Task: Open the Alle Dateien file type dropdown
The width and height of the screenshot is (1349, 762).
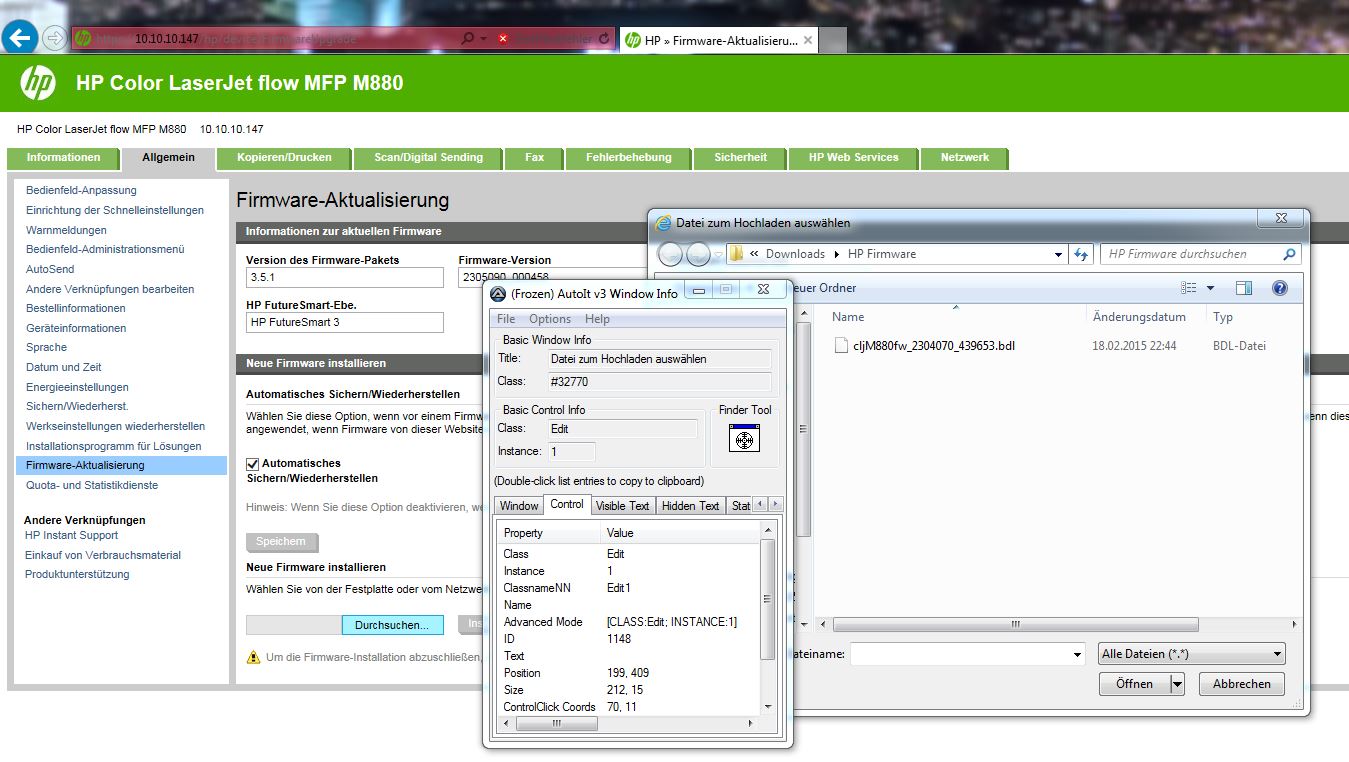Action: pos(1191,654)
